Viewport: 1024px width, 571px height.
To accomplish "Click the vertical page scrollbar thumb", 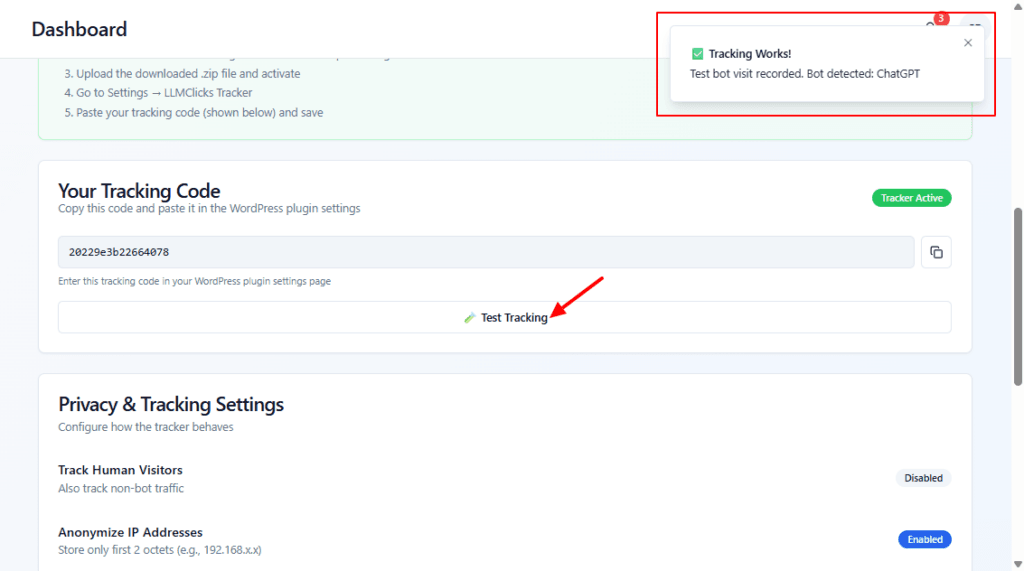I will (x=1018, y=295).
